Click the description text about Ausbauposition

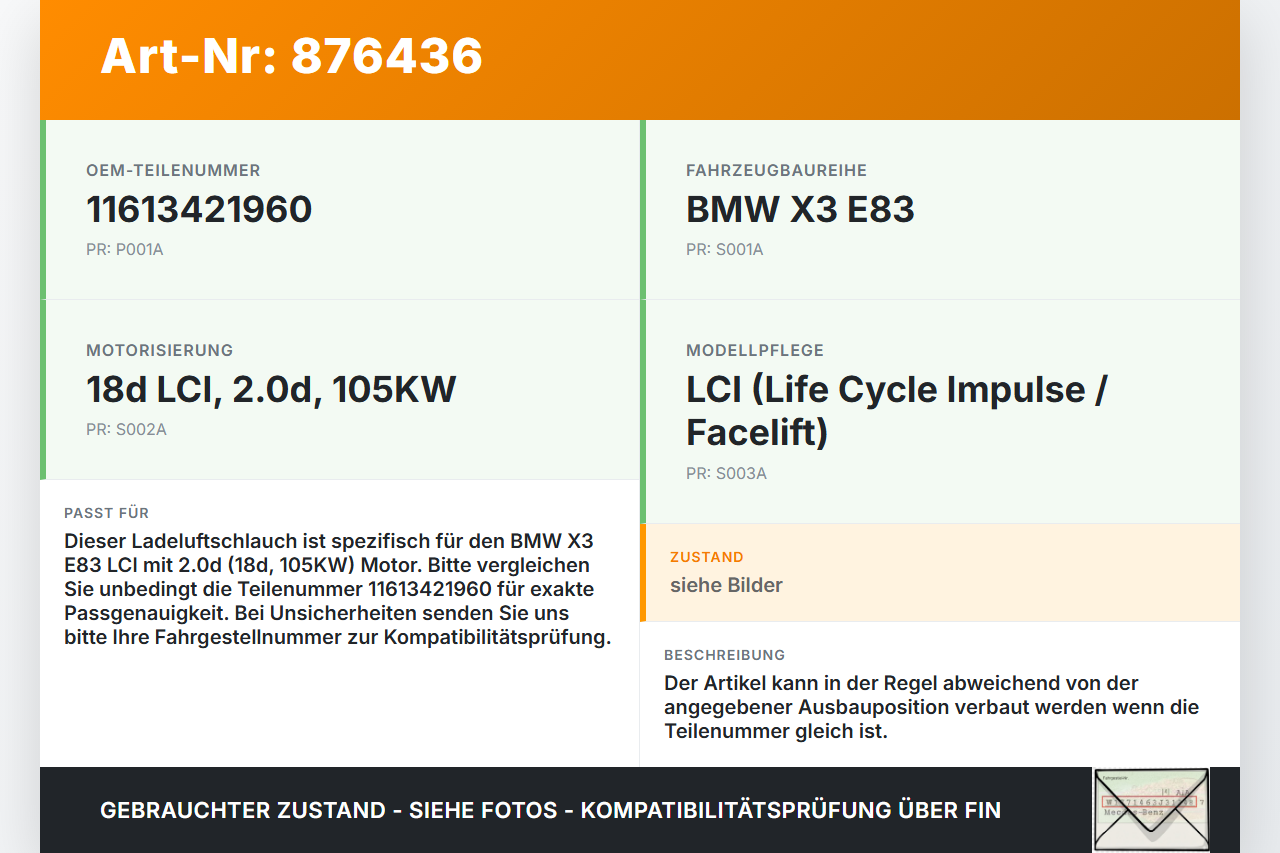click(x=930, y=707)
